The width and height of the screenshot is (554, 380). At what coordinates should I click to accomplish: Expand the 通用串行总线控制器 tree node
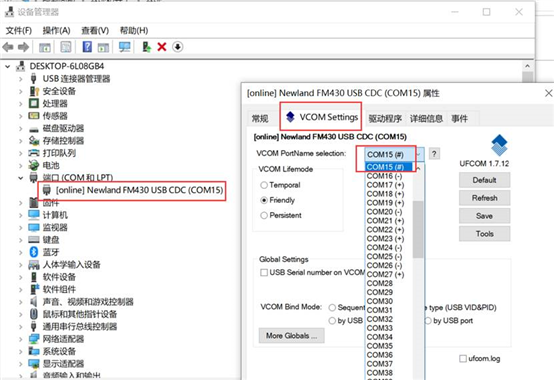tap(20, 327)
